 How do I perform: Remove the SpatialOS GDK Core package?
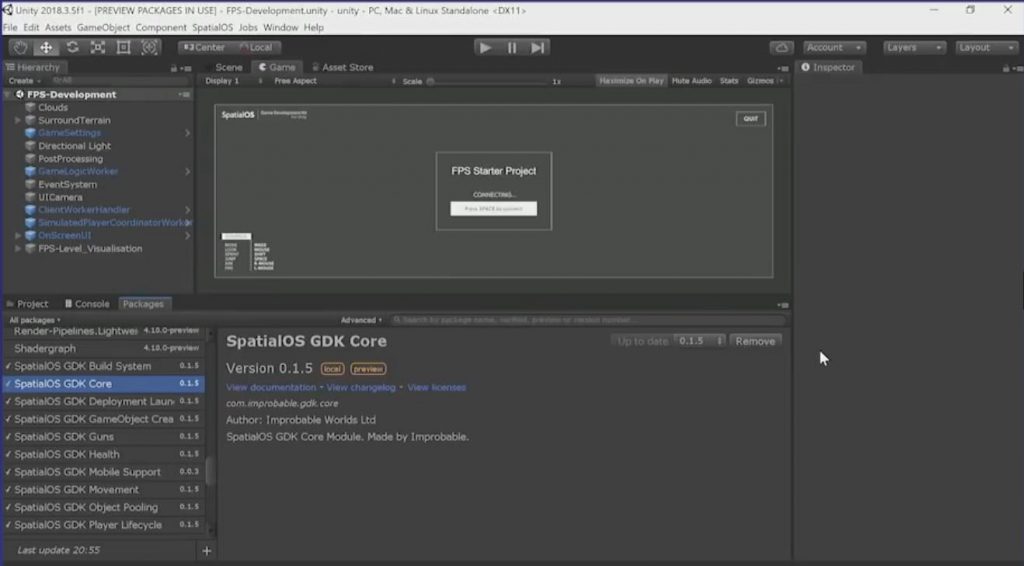(755, 341)
